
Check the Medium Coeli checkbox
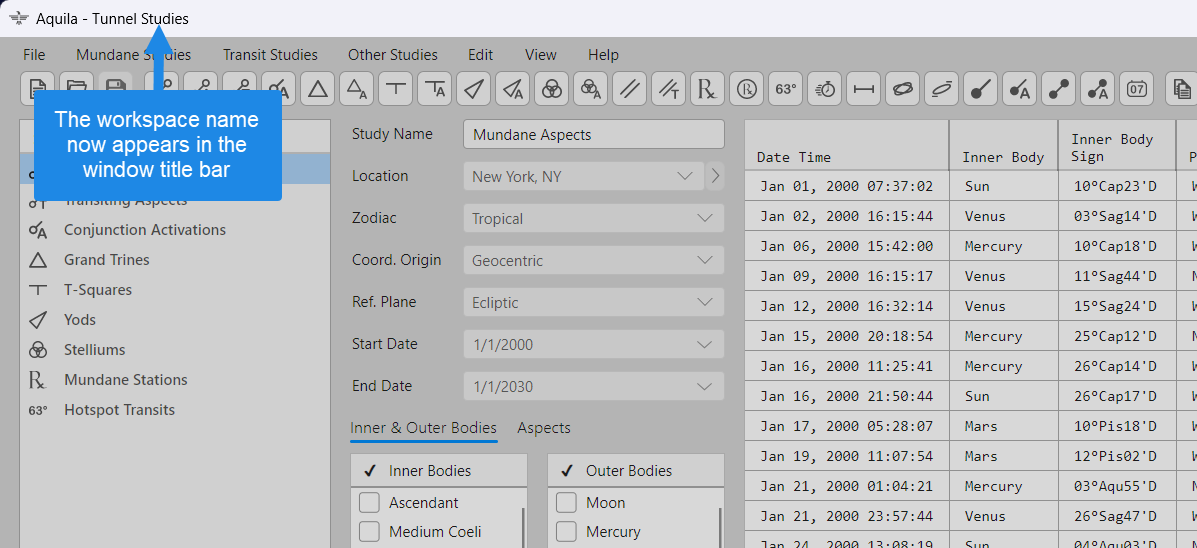[x=369, y=532]
